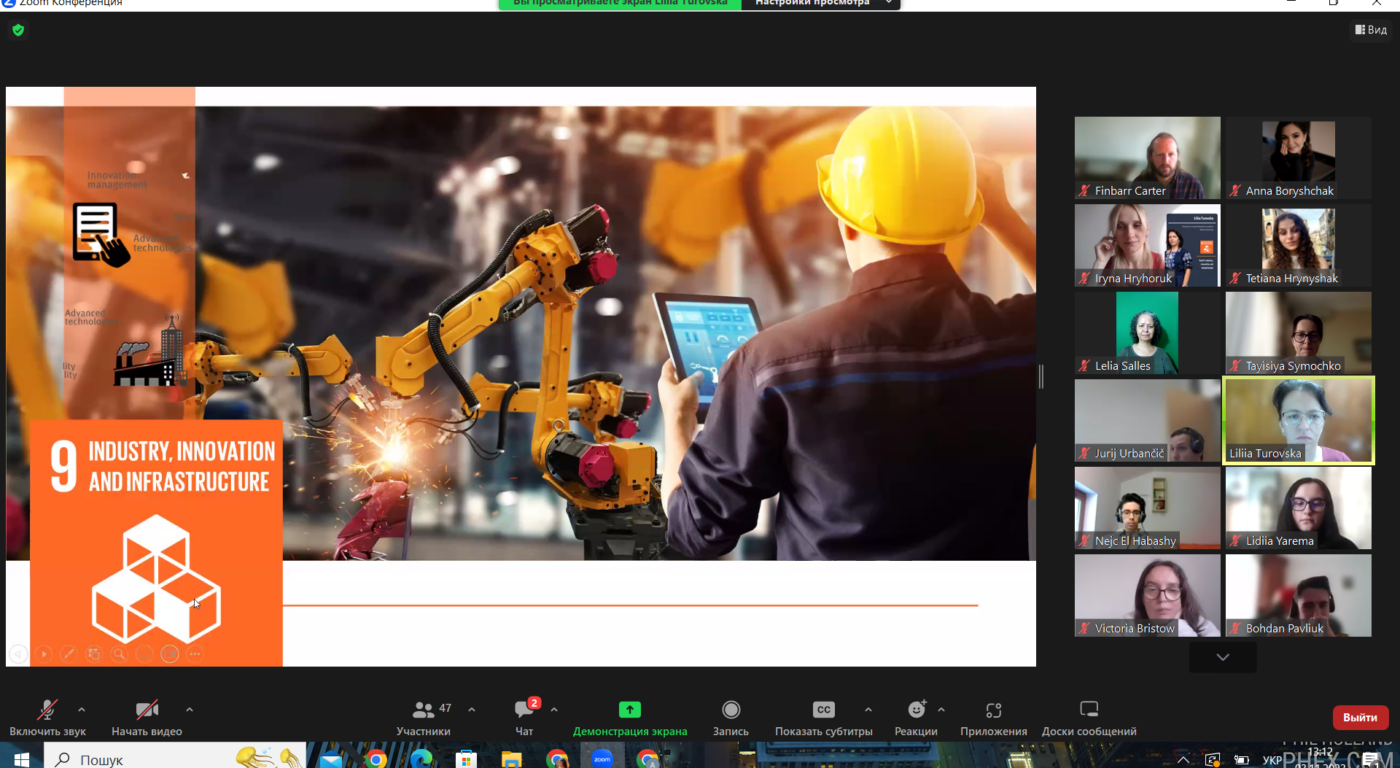
Task: Expand video options arrow beside camera
Action: 189,710
